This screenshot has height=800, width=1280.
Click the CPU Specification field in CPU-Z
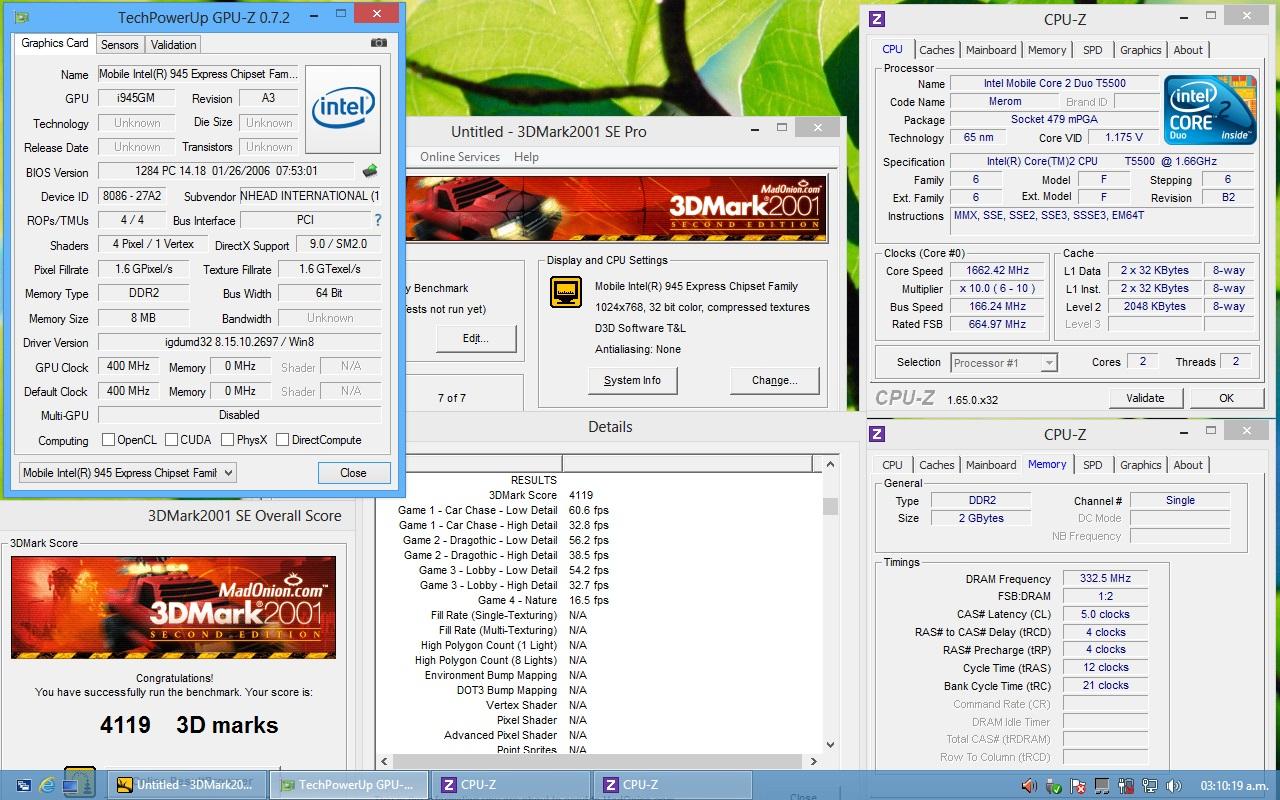(1101, 161)
